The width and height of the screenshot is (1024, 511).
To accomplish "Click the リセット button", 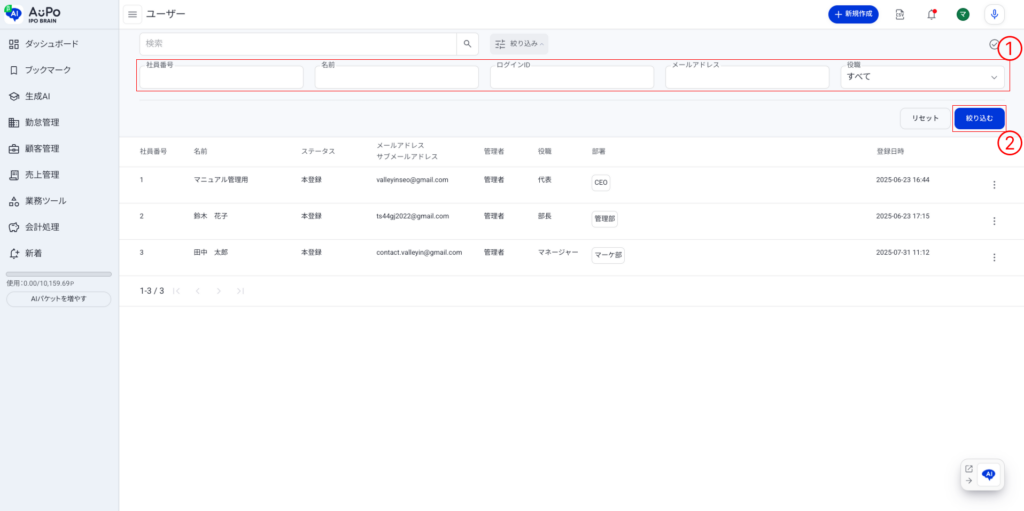I will click(925, 118).
